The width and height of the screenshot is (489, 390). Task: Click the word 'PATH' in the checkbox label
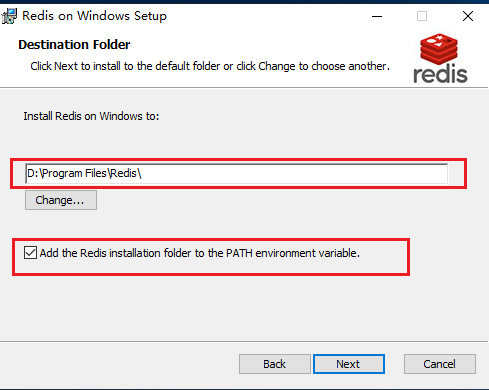[239, 253]
